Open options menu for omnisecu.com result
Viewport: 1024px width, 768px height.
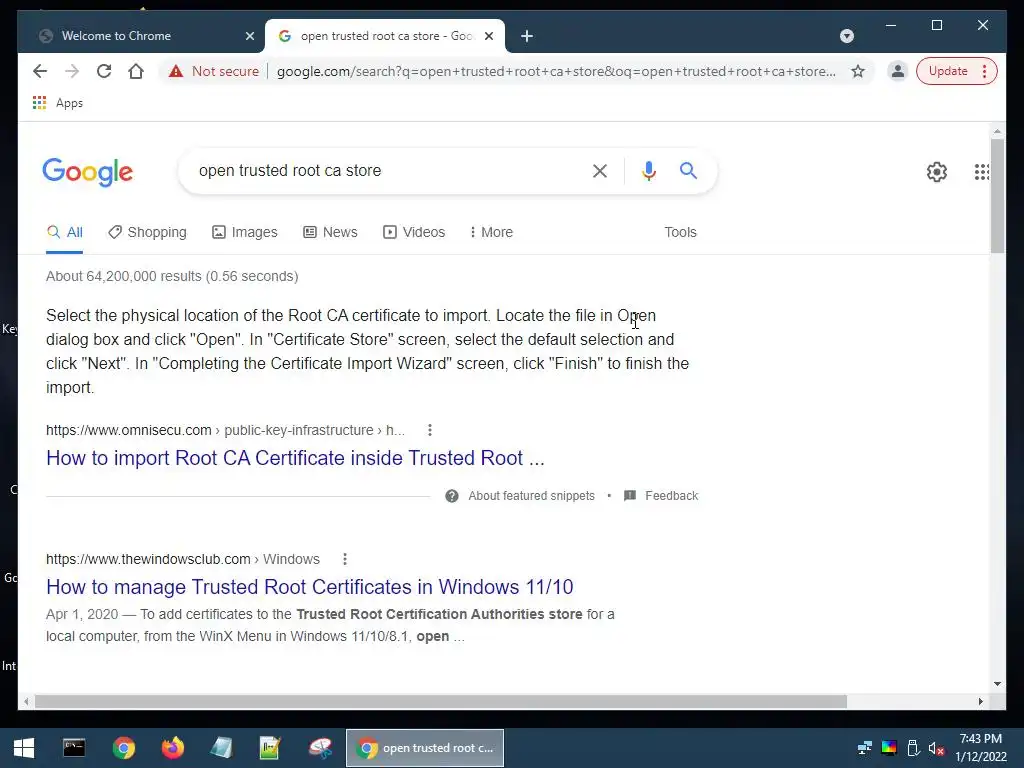tap(430, 430)
